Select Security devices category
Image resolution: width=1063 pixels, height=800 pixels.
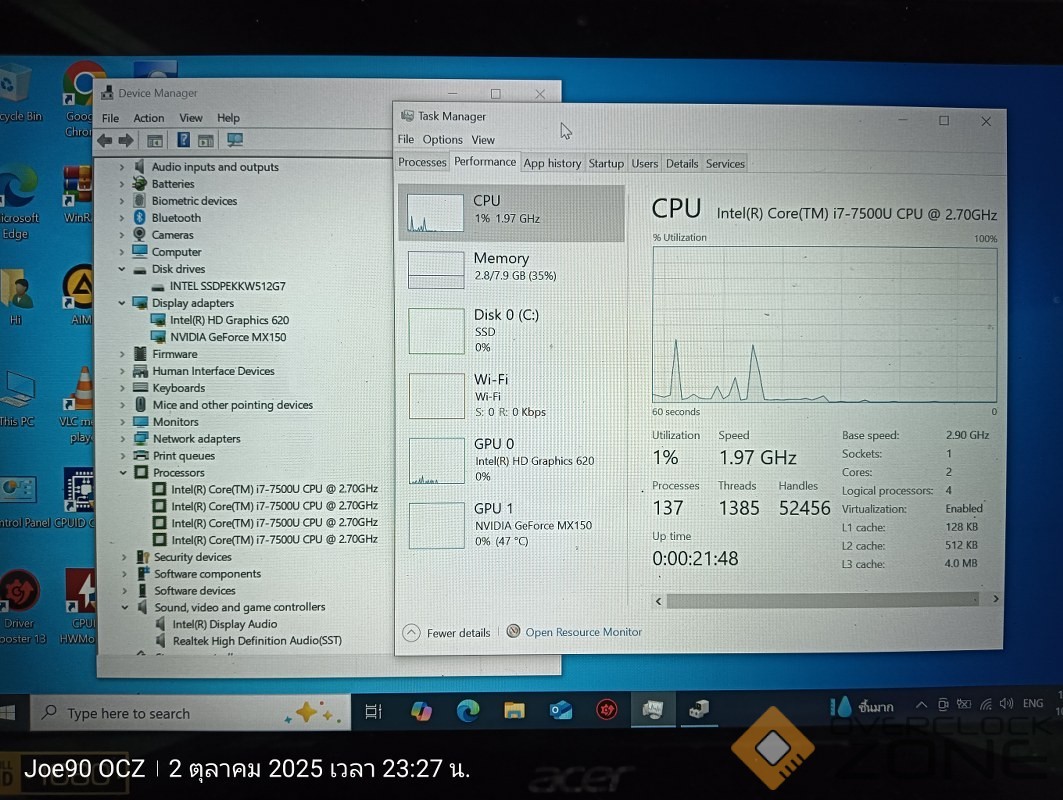pyautogui.click(x=193, y=557)
